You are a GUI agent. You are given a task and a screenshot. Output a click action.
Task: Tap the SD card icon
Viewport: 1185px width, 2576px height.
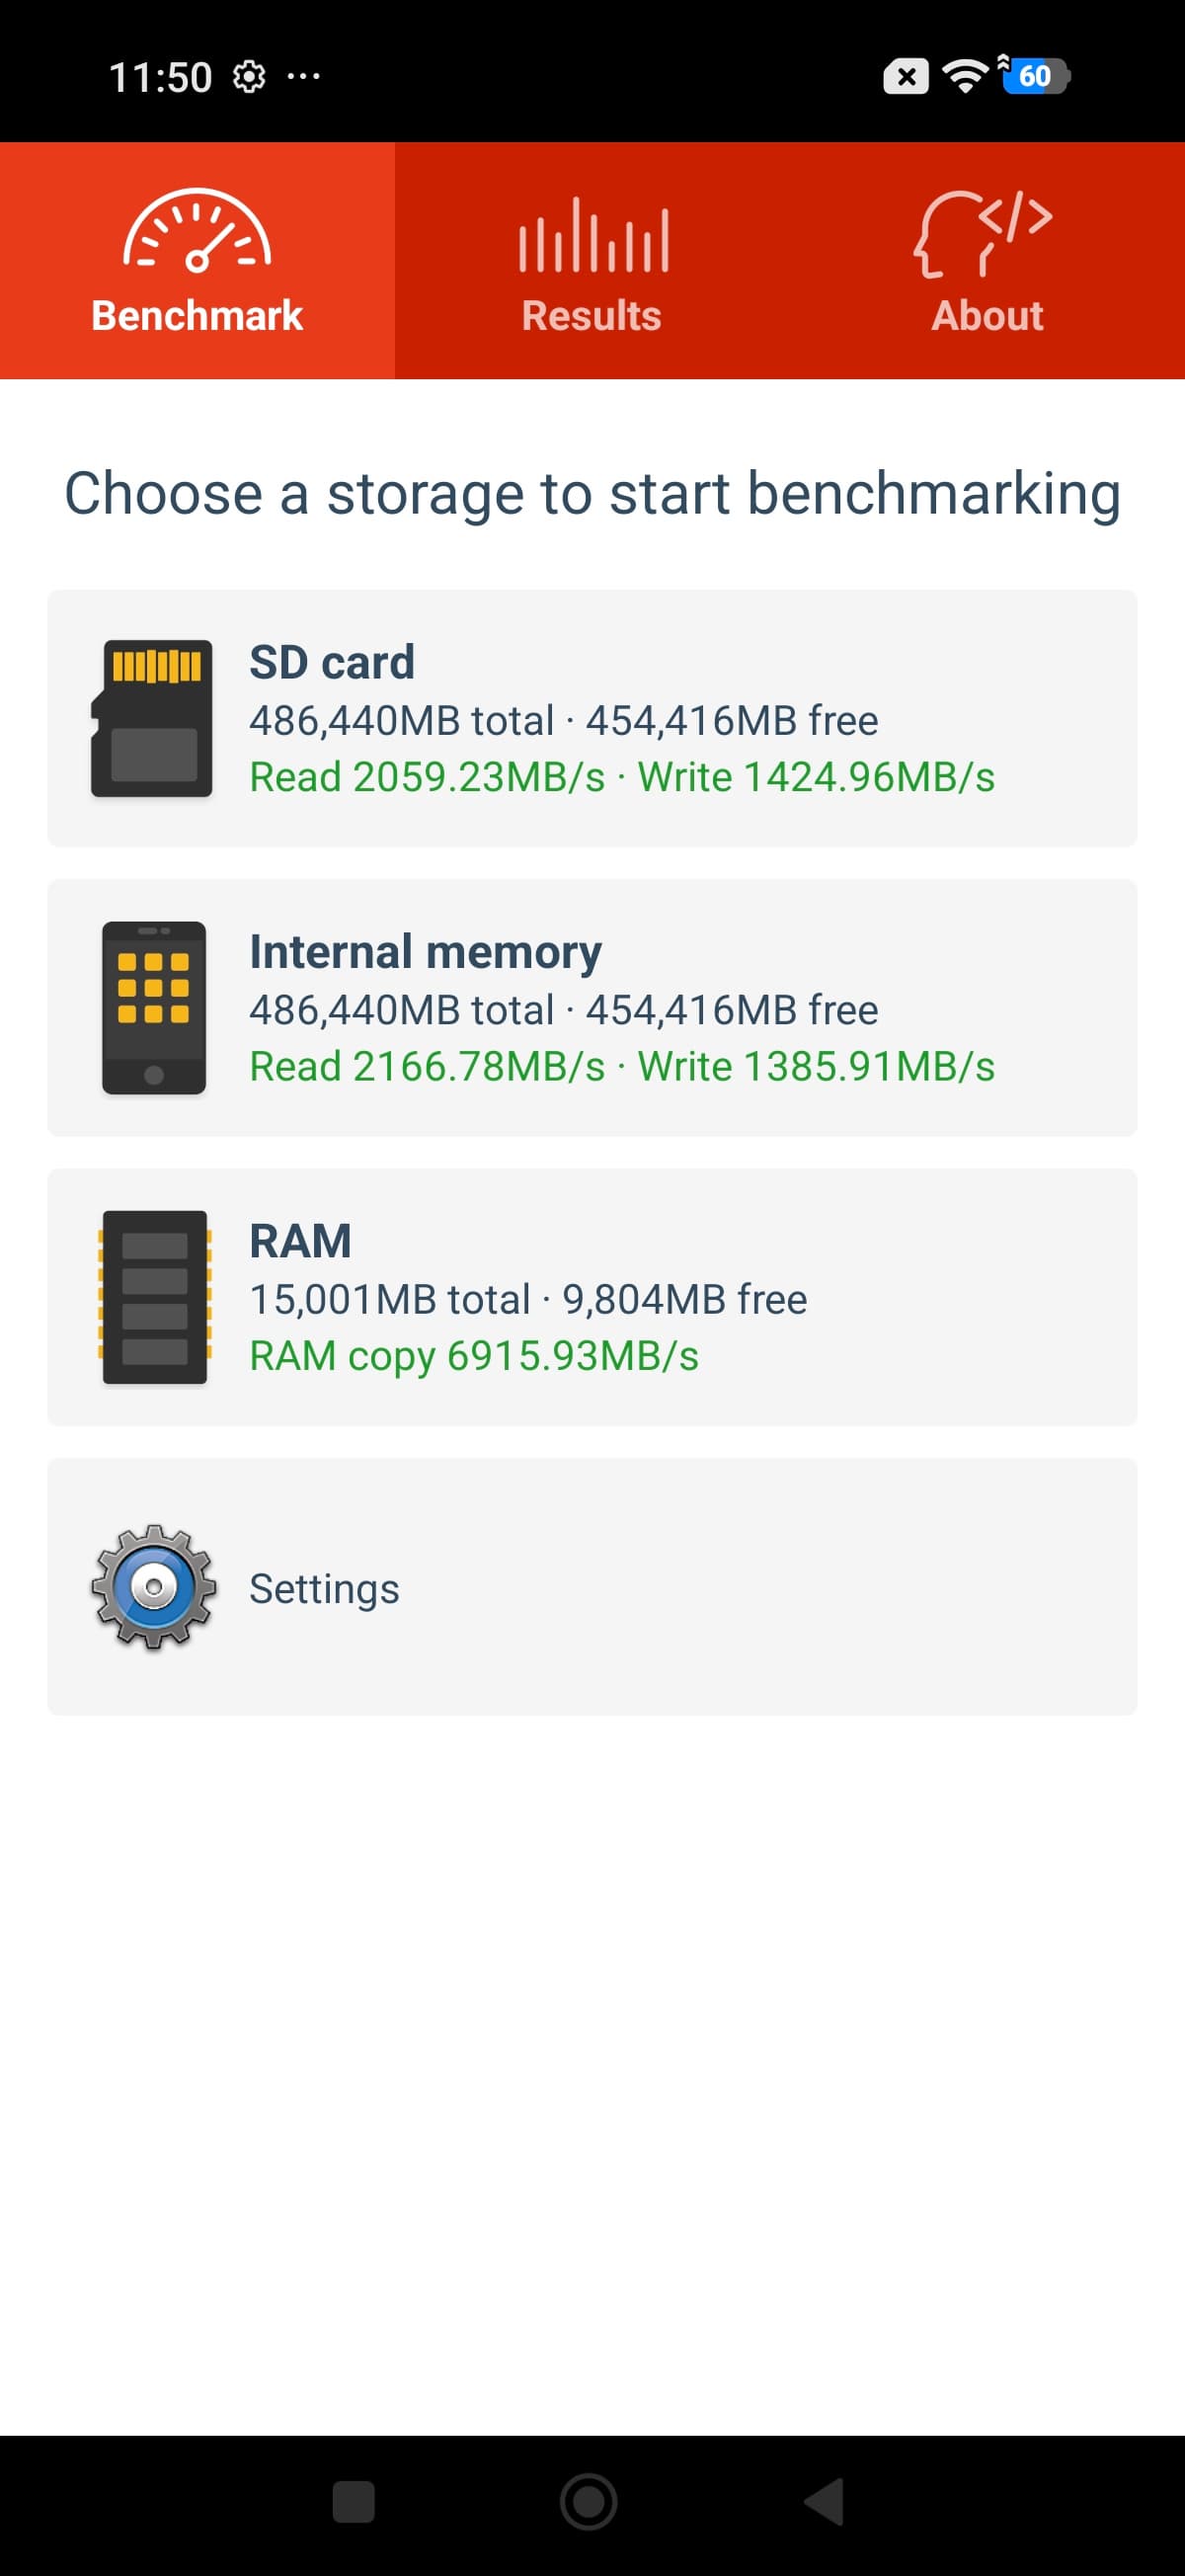pyautogui.click(x=152, y=718)
